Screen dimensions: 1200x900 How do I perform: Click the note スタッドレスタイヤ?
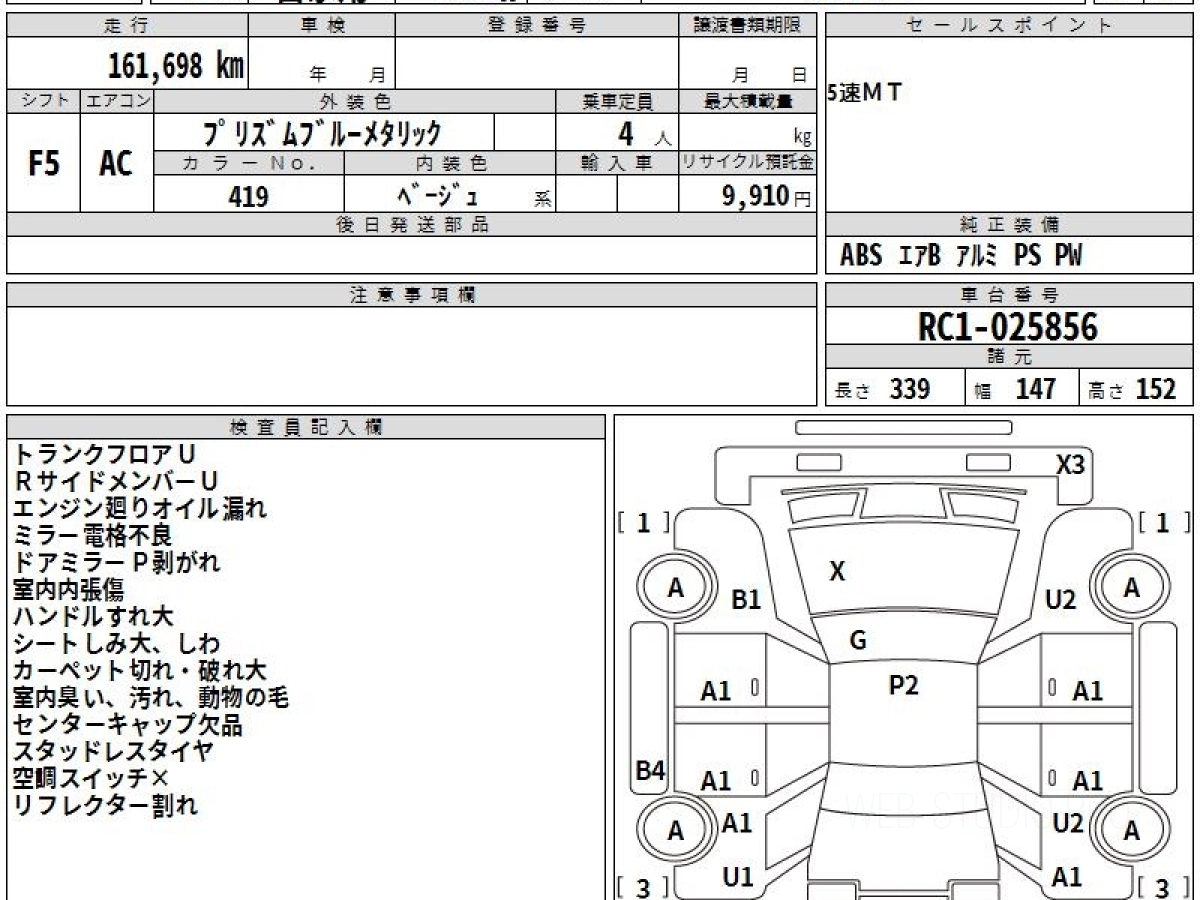coord(114,752)
